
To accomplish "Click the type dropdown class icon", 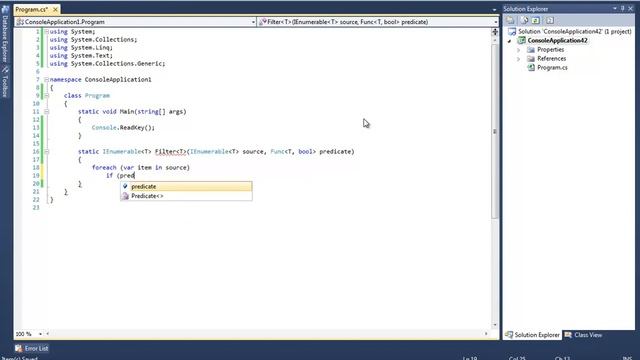I will [20, 22].
